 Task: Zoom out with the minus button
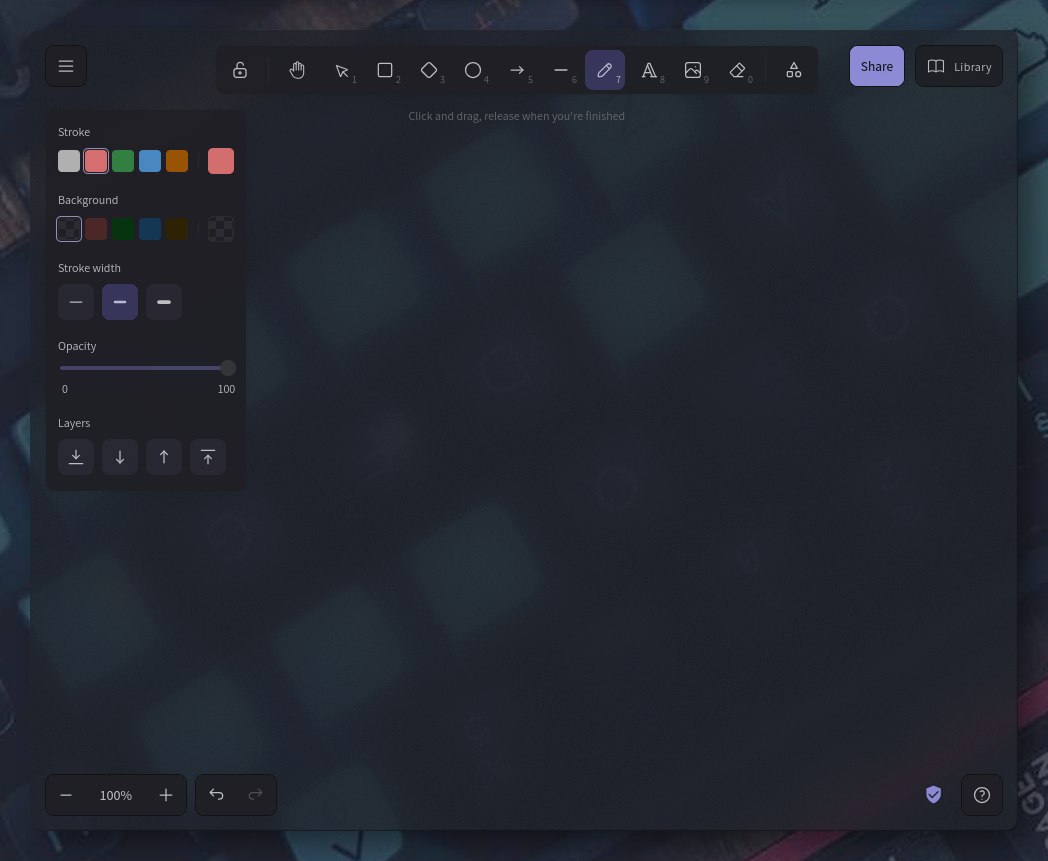tap(66, 795)
